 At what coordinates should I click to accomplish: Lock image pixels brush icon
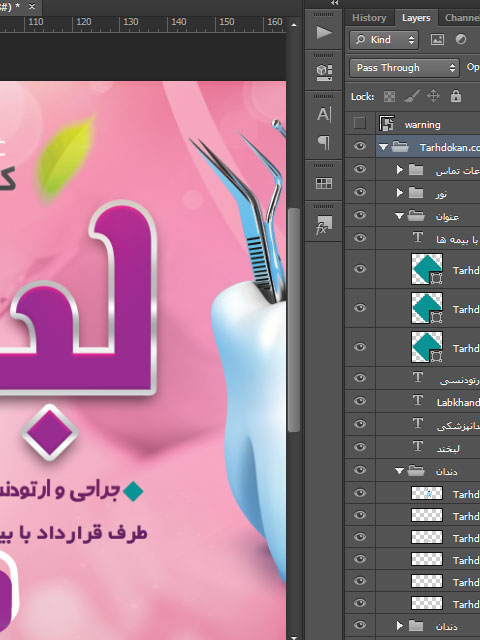click(411, 97)
